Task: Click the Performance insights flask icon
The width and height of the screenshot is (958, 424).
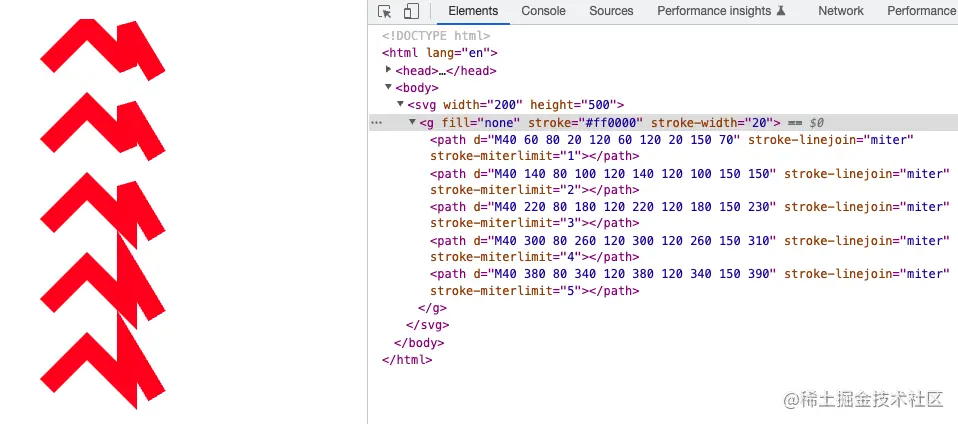Action: click(780, 11)
